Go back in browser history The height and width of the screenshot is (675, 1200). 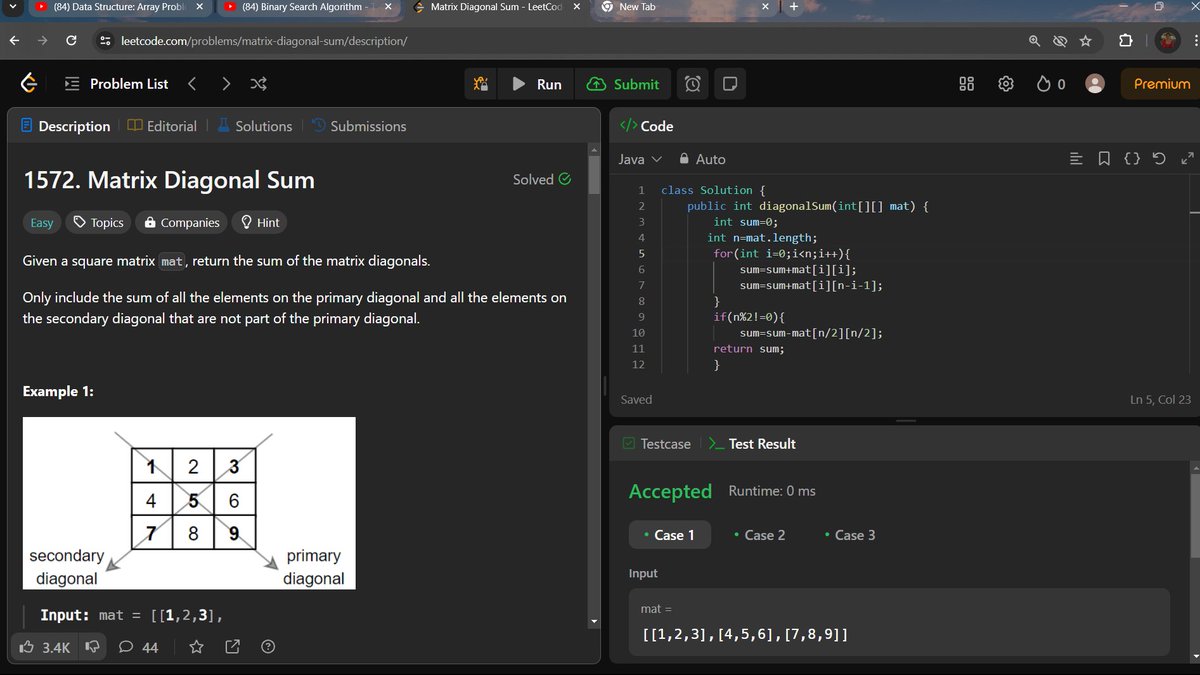tap(14, 41)
